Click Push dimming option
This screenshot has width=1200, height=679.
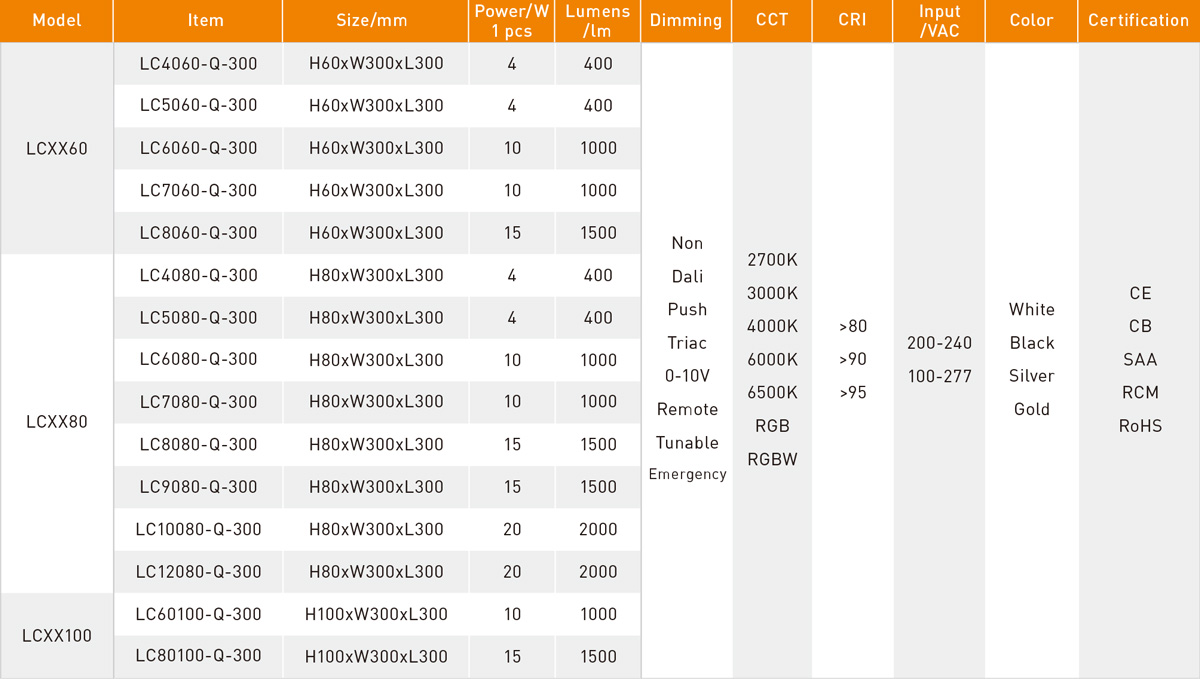687,310
